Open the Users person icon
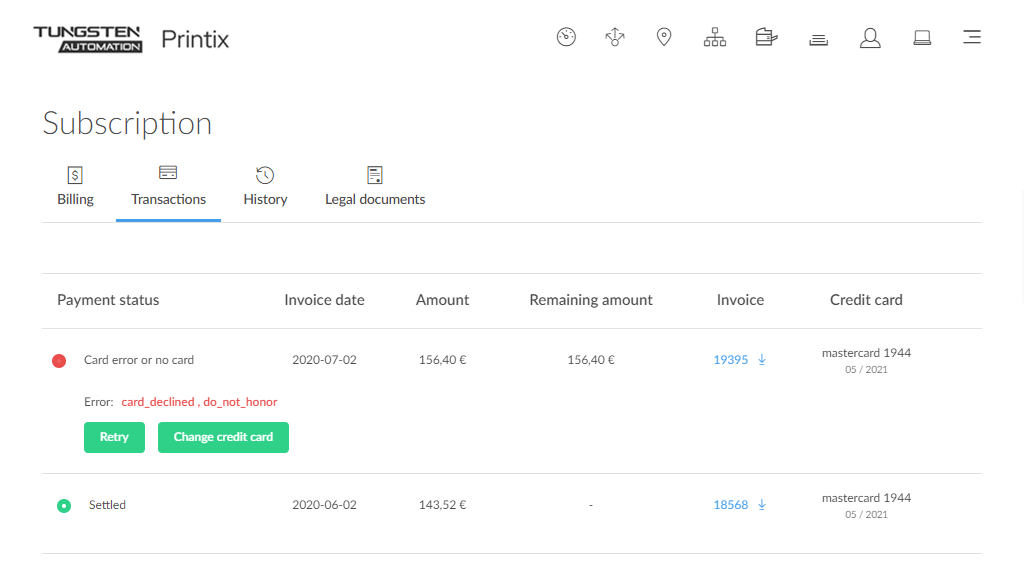 870,38
